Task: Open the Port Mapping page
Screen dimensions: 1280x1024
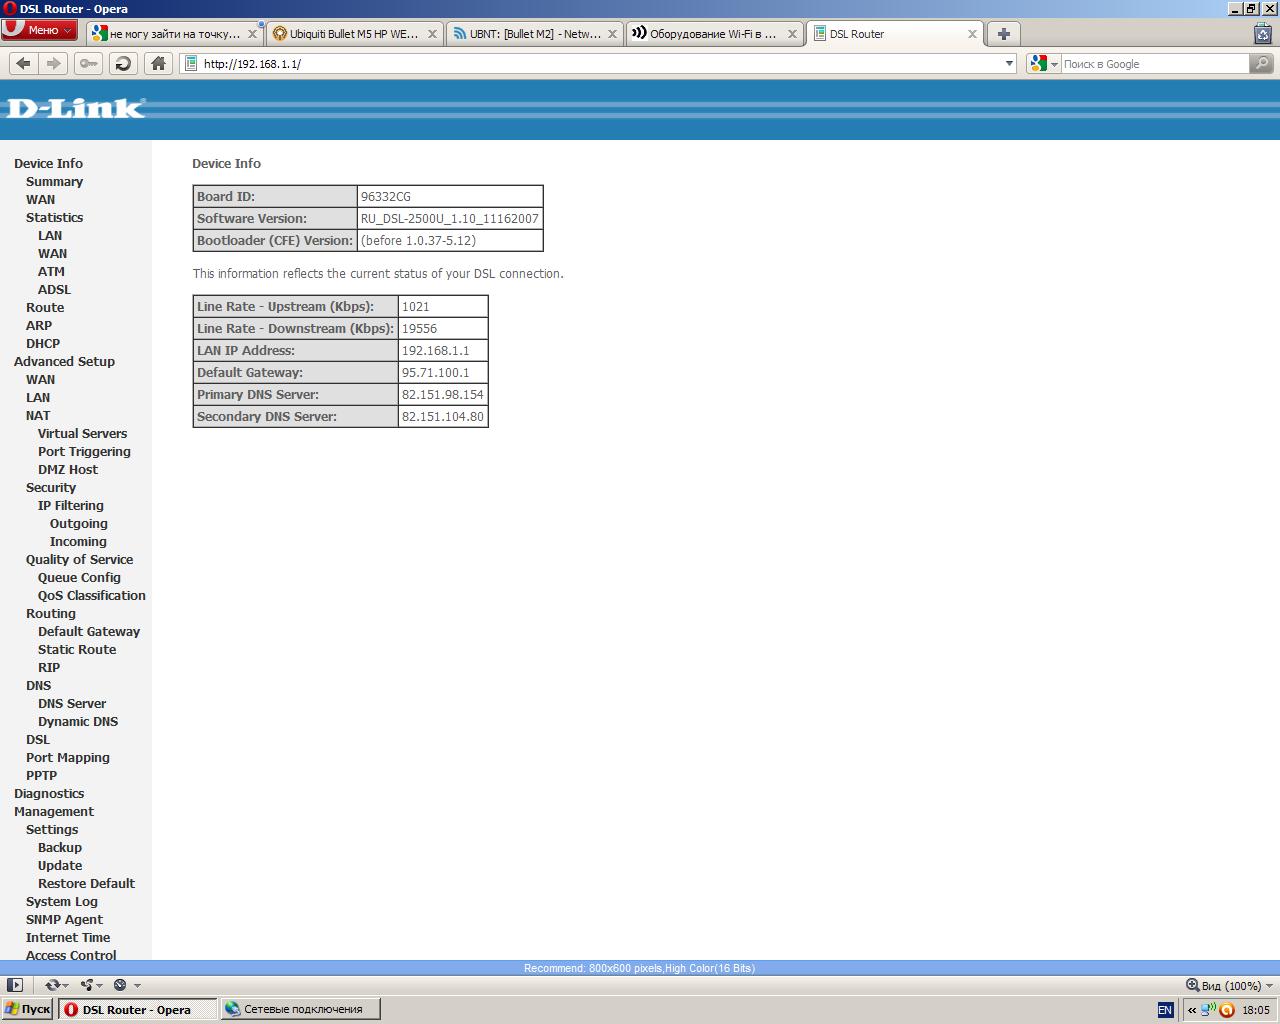Action: click(x=68, y=758)
